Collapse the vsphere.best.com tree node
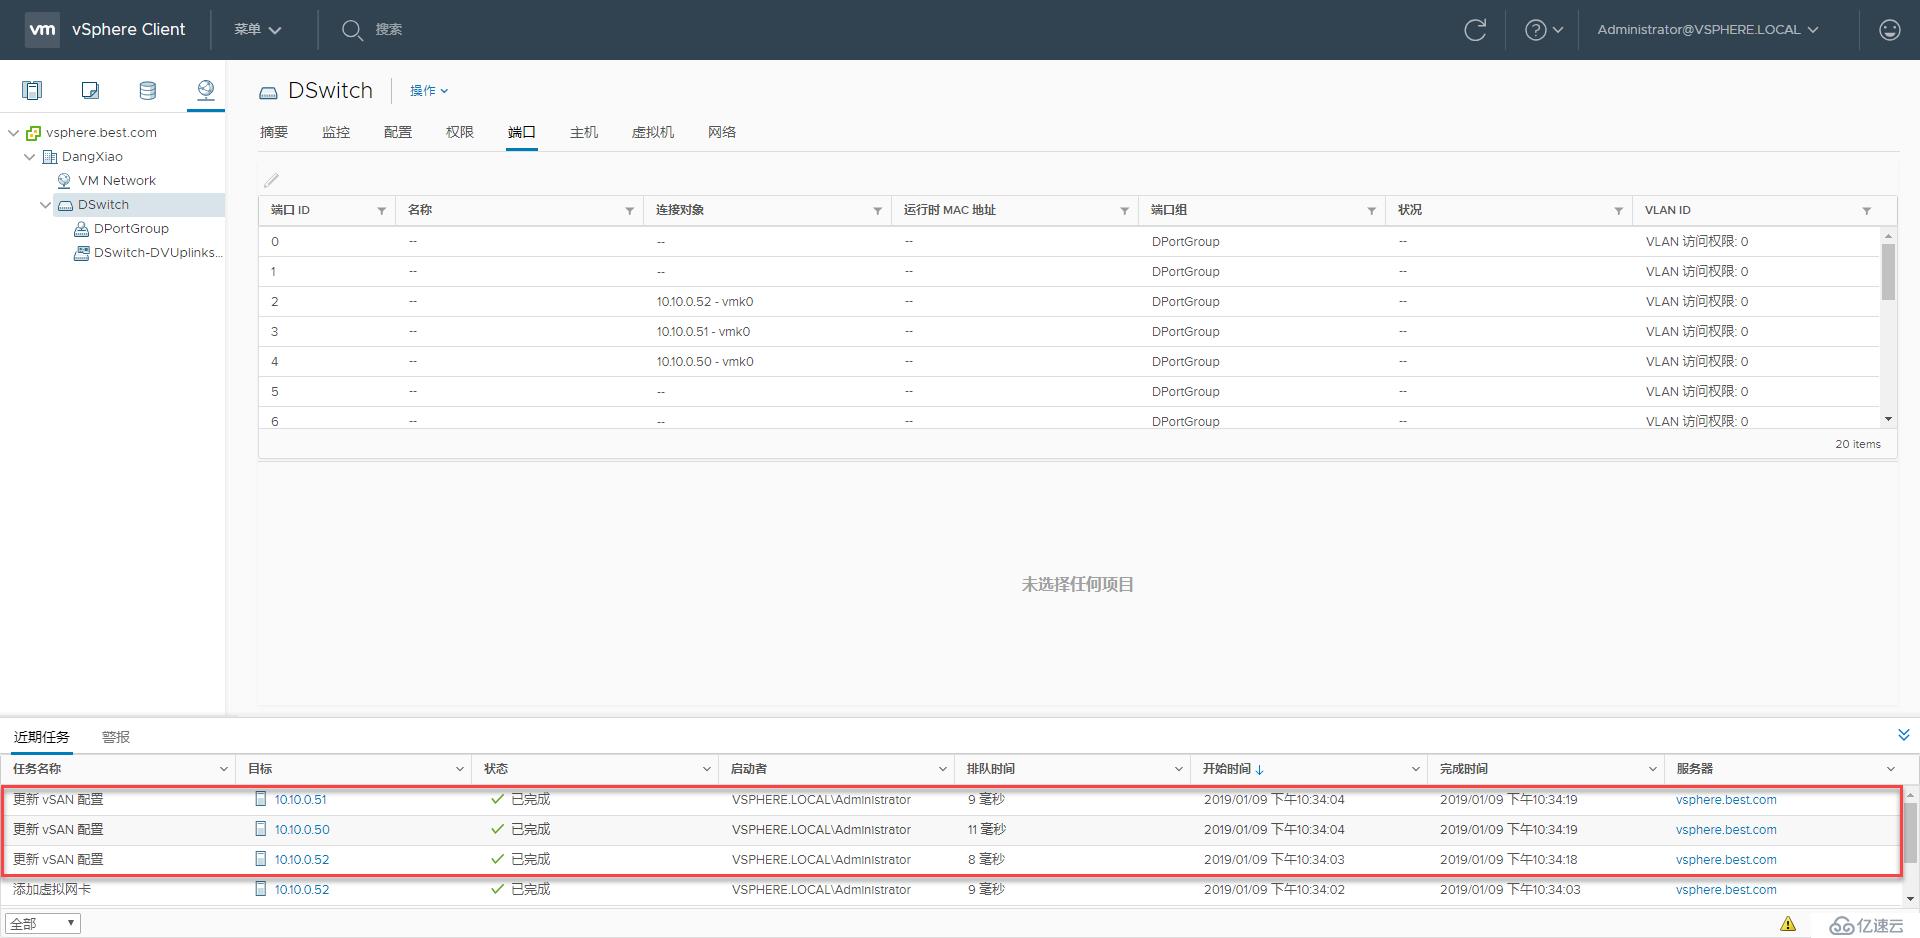 tap(13, 133)
